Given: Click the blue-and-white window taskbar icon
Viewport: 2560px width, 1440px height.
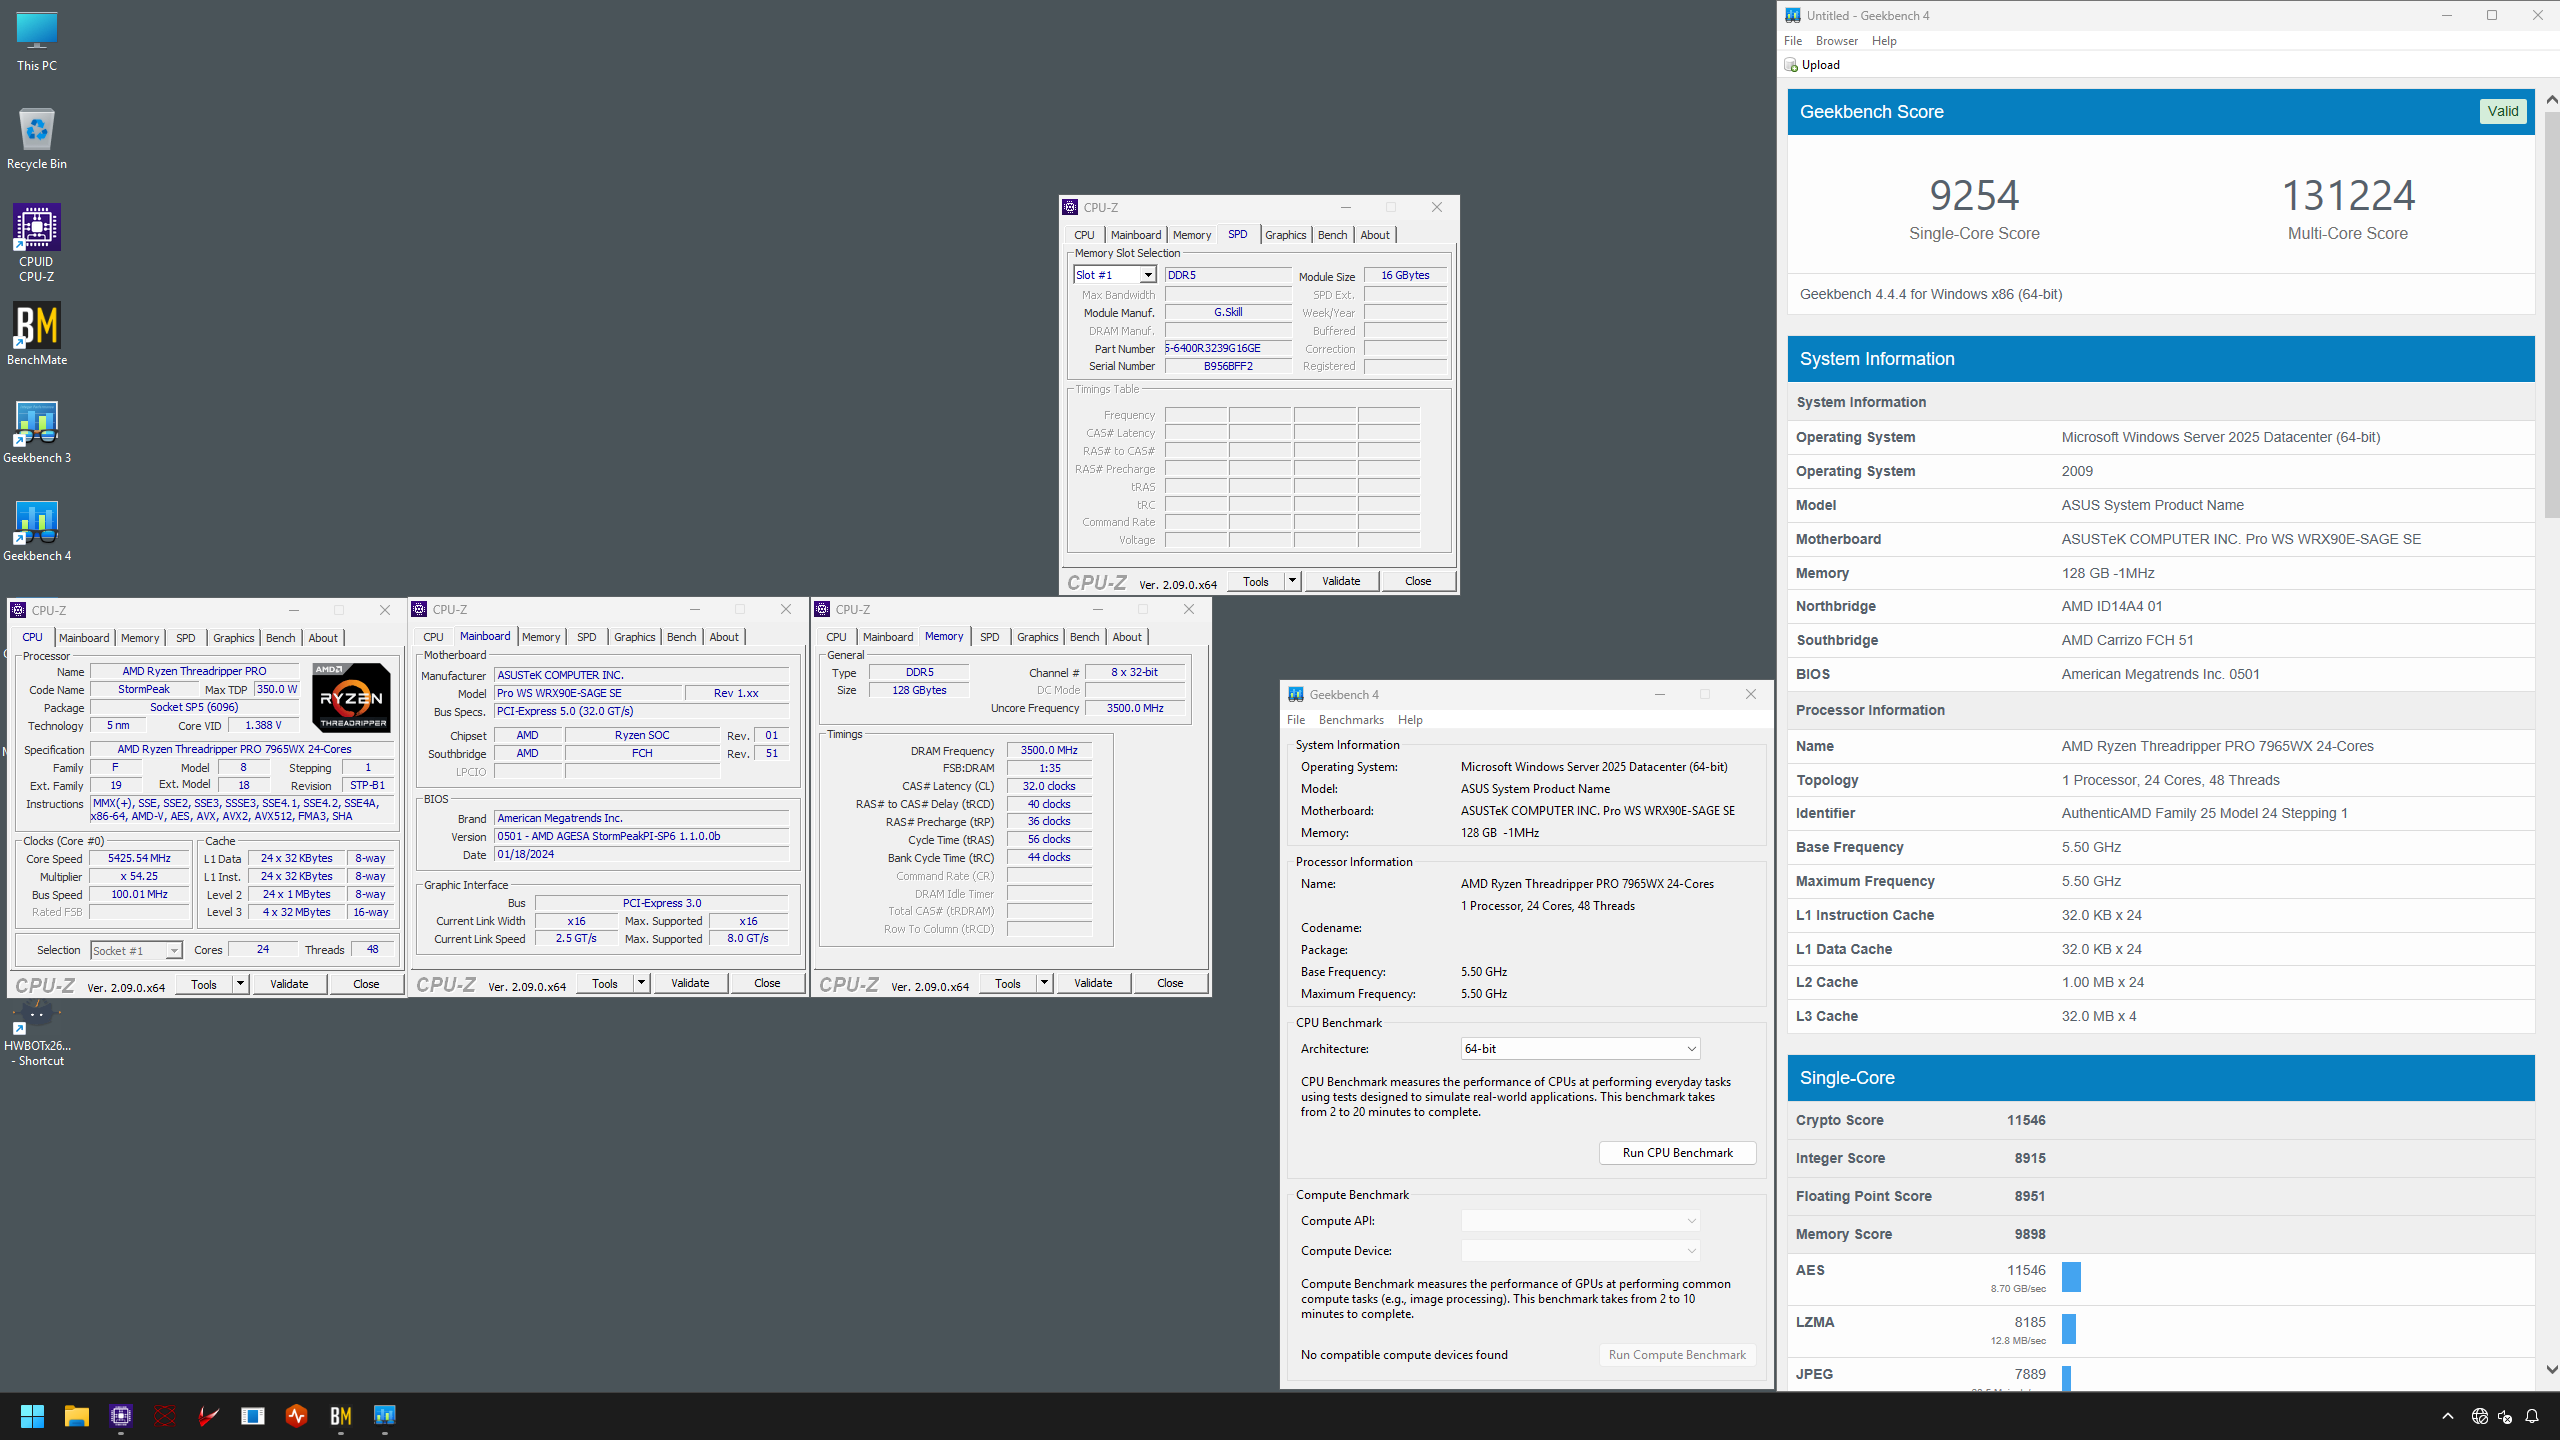Looking at the screenshot, I should tap(253, 1416).
